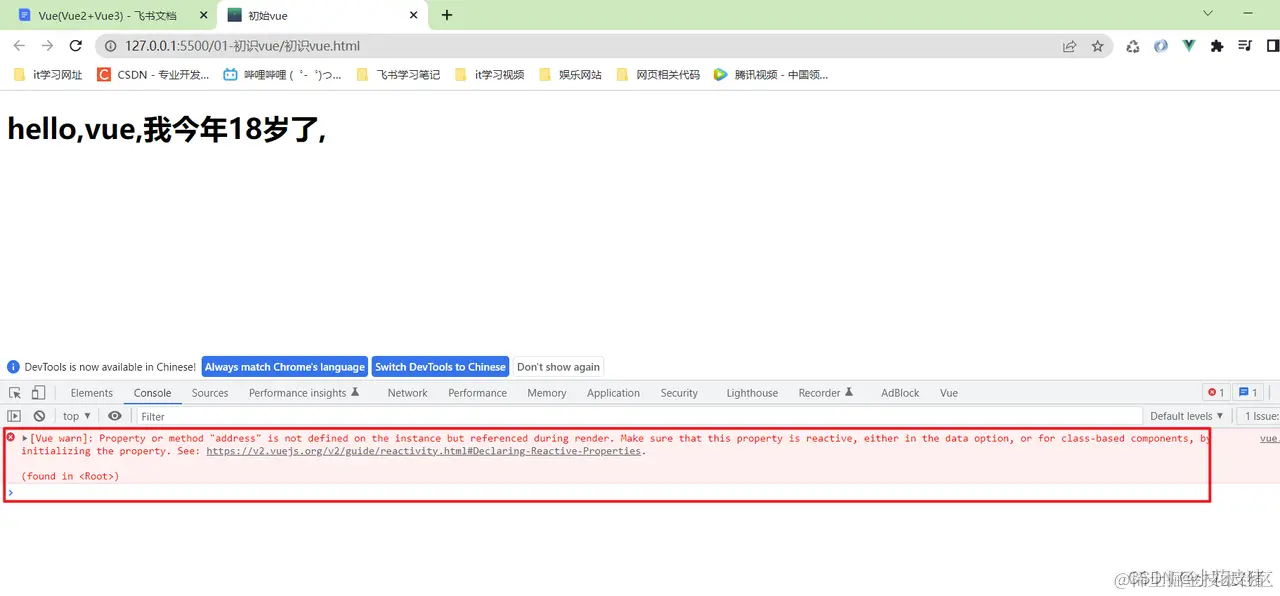This screenshot has width=1280, height=596.
Task: Expand the Vue warn message triangle
Action: click(25, 438)
